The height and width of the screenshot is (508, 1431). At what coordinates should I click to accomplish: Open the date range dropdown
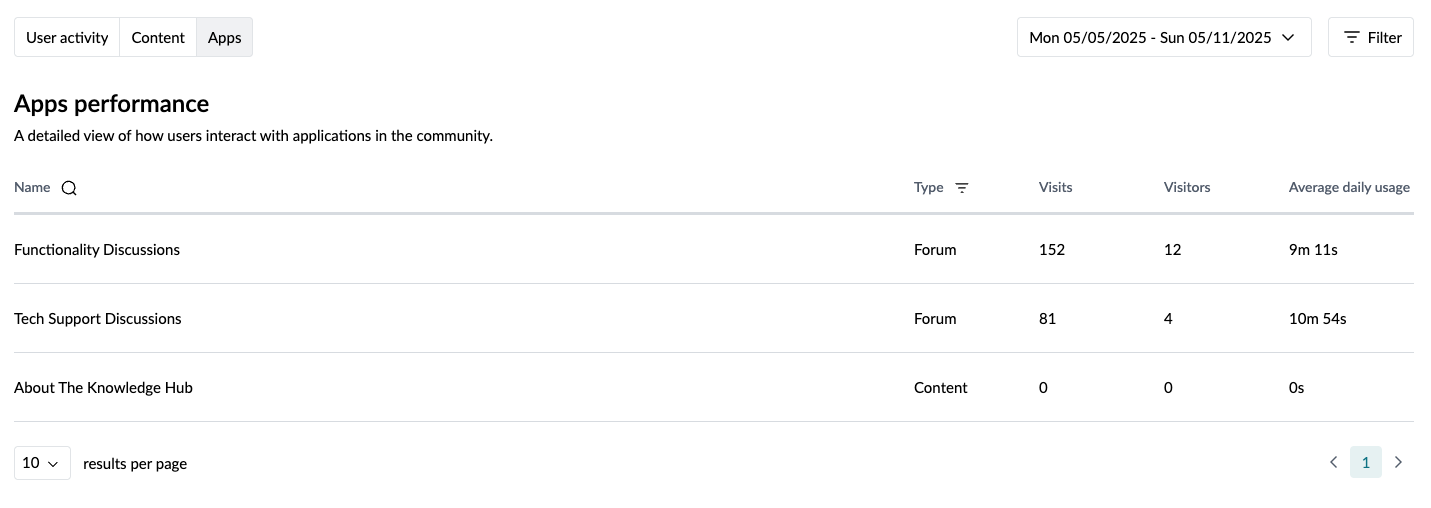click(x=1164, y=37)
